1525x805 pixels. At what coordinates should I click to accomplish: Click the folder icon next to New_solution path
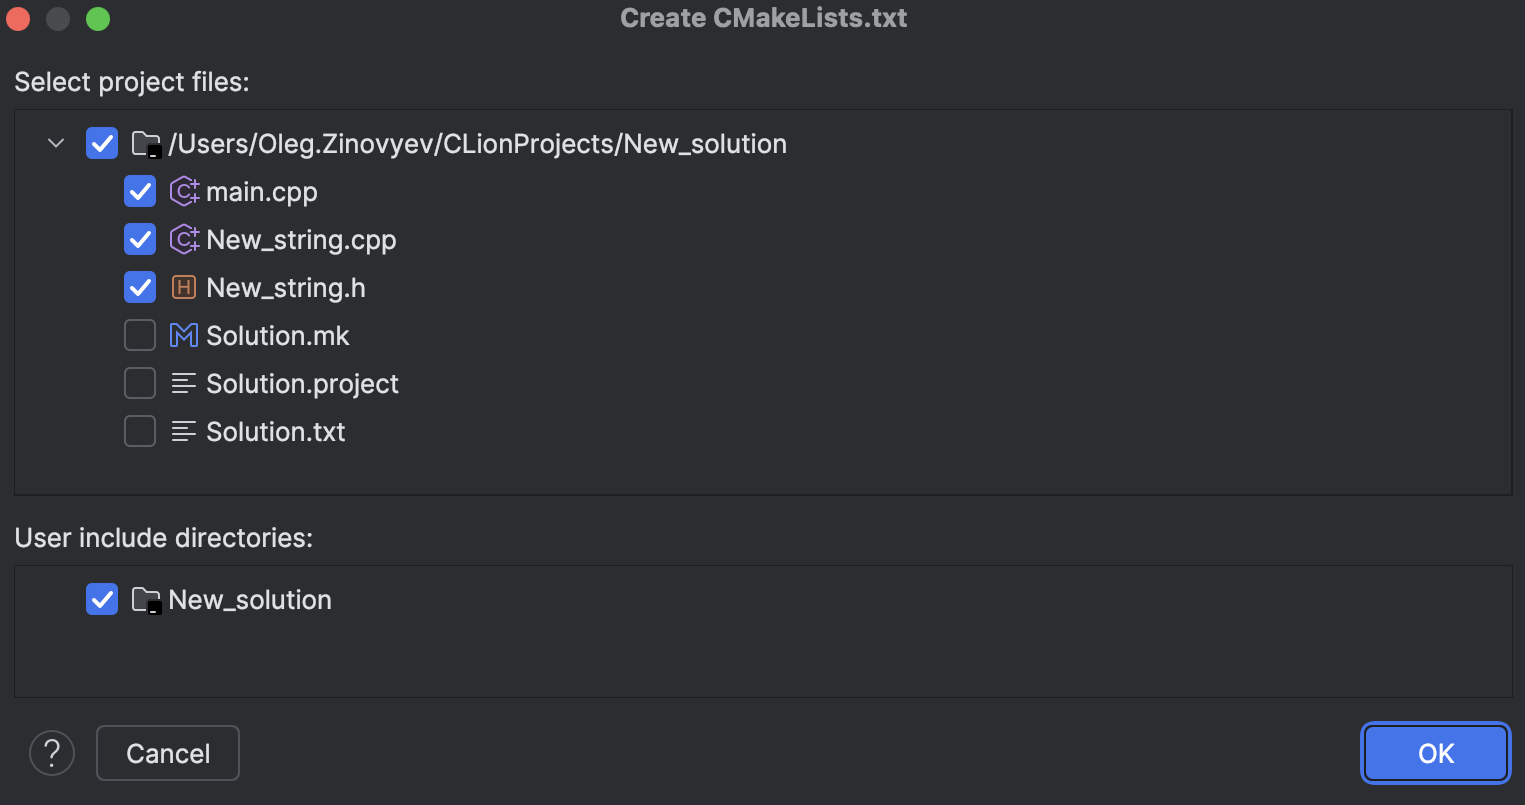(146, 143)
